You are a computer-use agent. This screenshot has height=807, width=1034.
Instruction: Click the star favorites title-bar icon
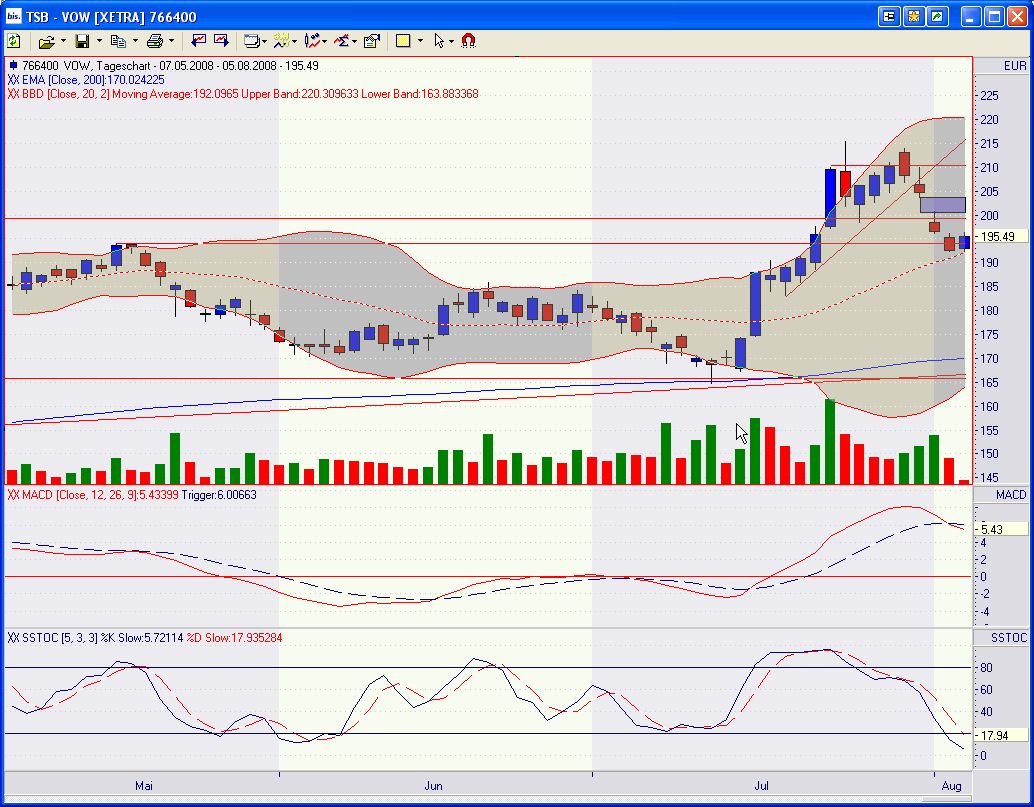[913, 16]
